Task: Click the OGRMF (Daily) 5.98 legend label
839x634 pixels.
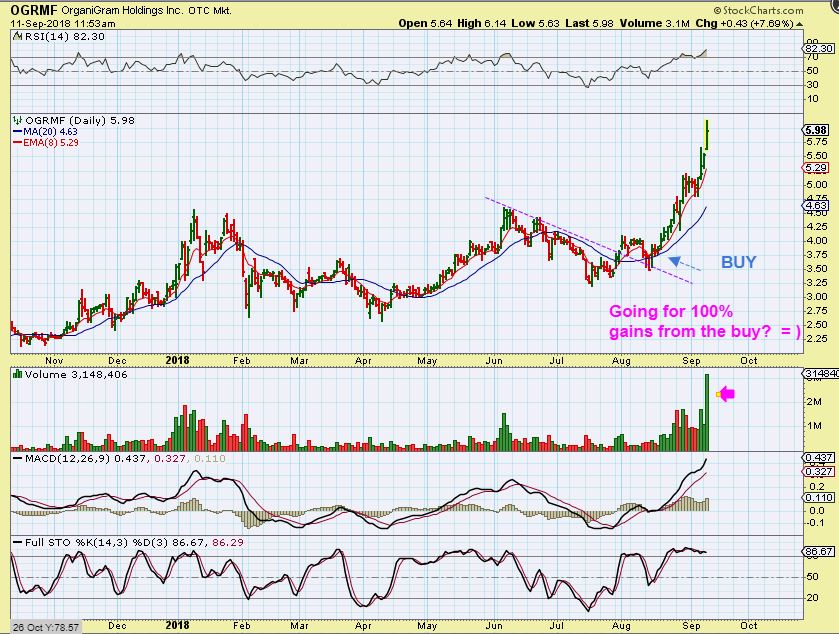Action: pyautogui.click(x=80, y=120)
